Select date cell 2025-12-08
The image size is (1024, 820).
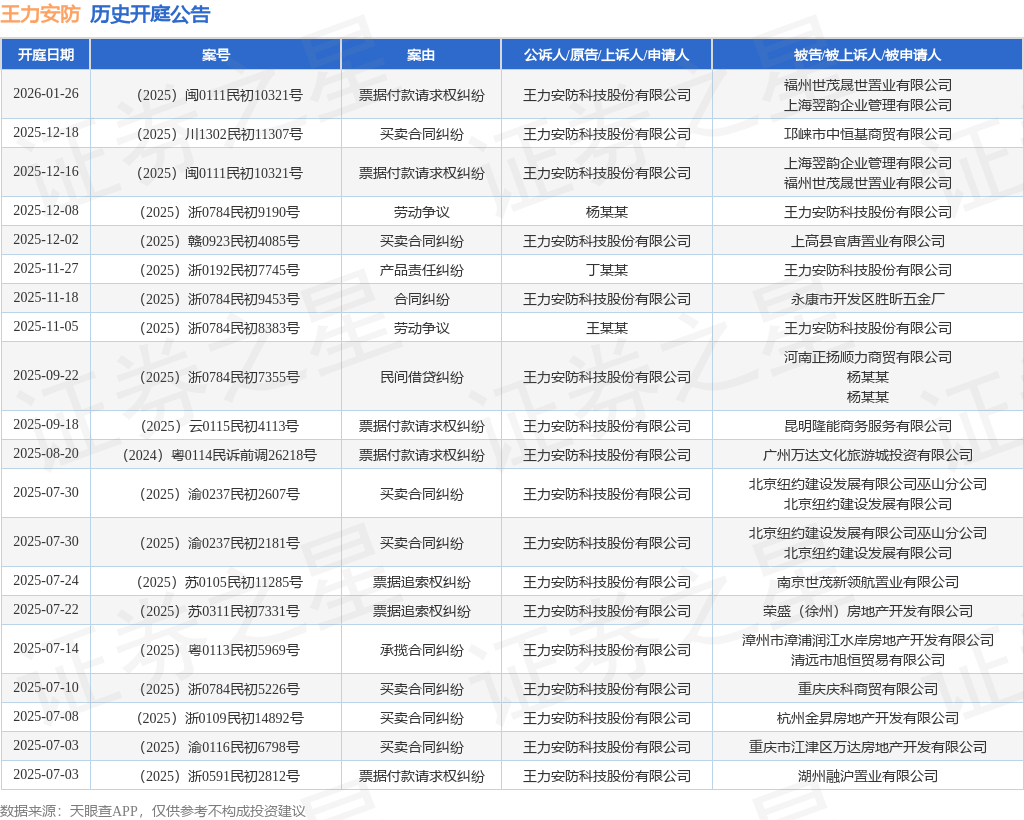coord(46,210)
